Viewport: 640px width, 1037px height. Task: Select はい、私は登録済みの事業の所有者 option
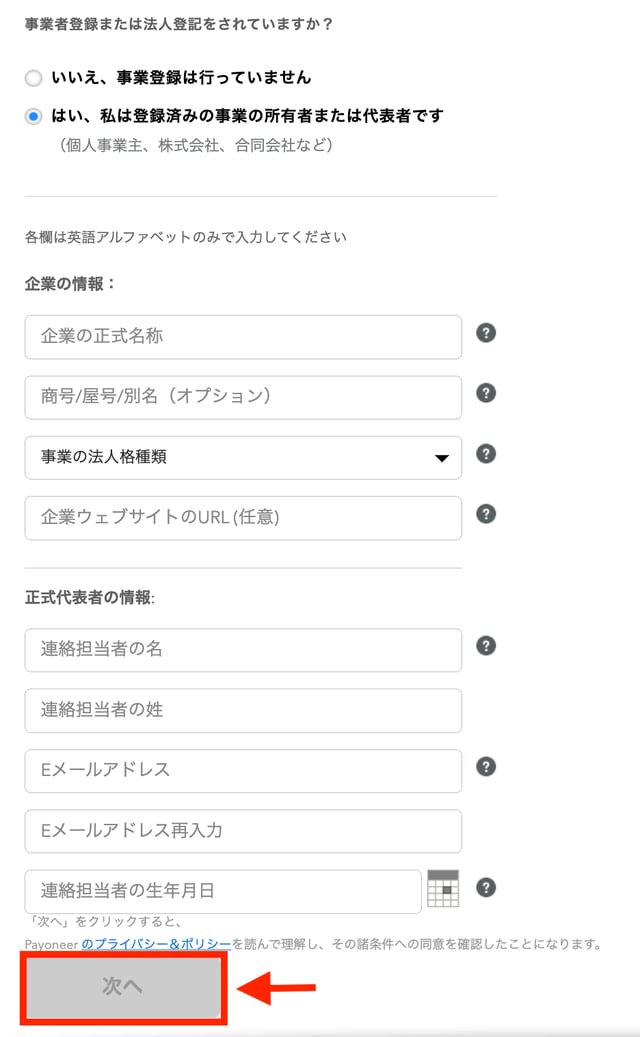tap(33, 116)
